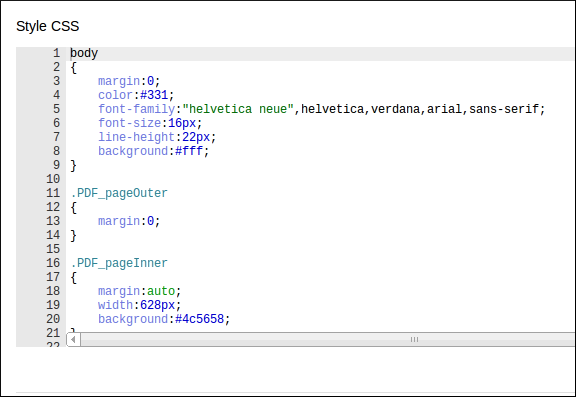The image size is (576, 397).
Task: Click the margin auto value
Action: [x=161, y=291]
